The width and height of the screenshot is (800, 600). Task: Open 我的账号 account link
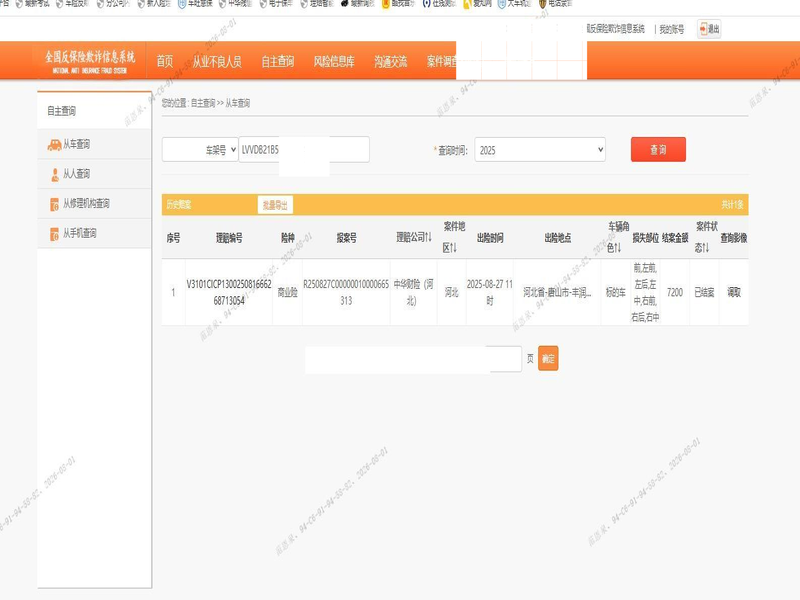(671, 30)
